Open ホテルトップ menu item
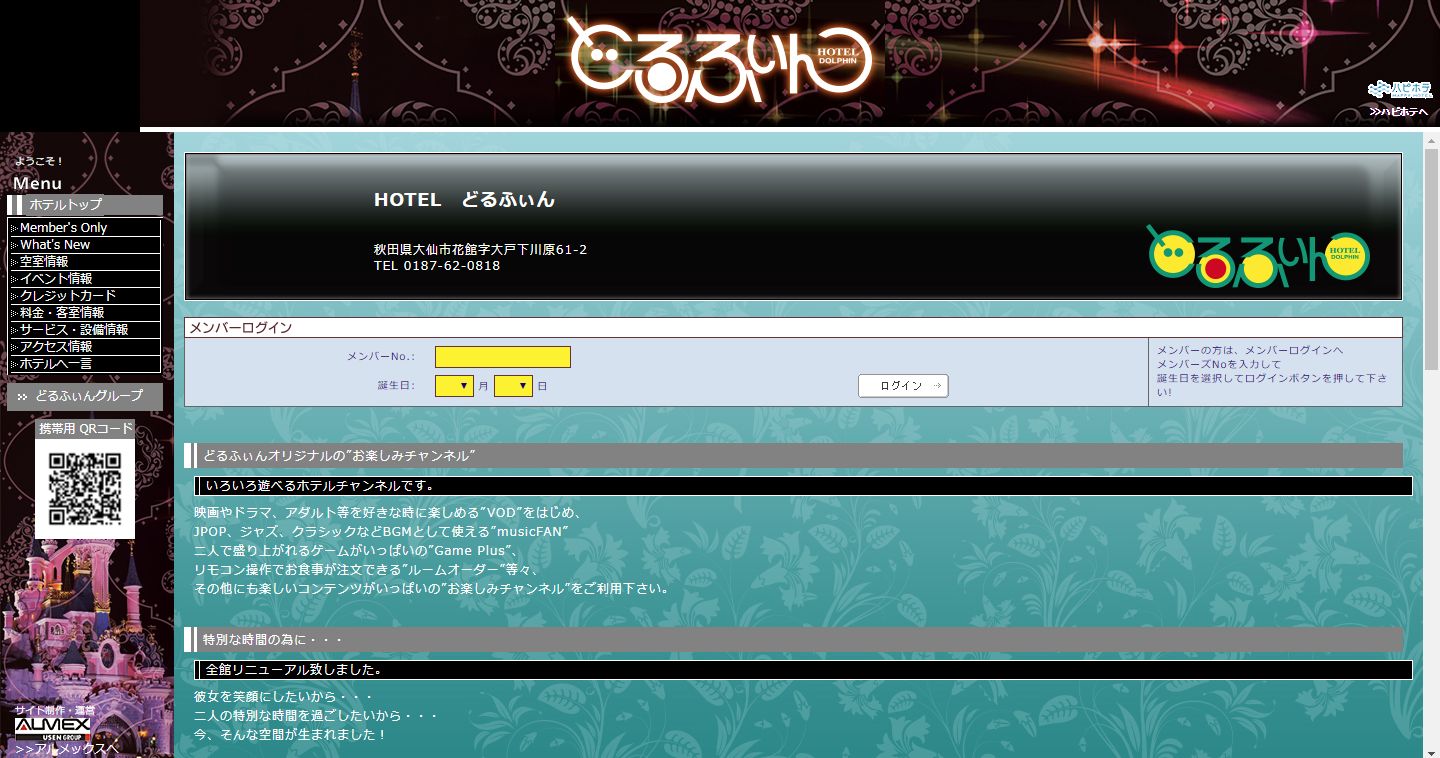Screen dimensions: 1440x758 tap(85, 205)
